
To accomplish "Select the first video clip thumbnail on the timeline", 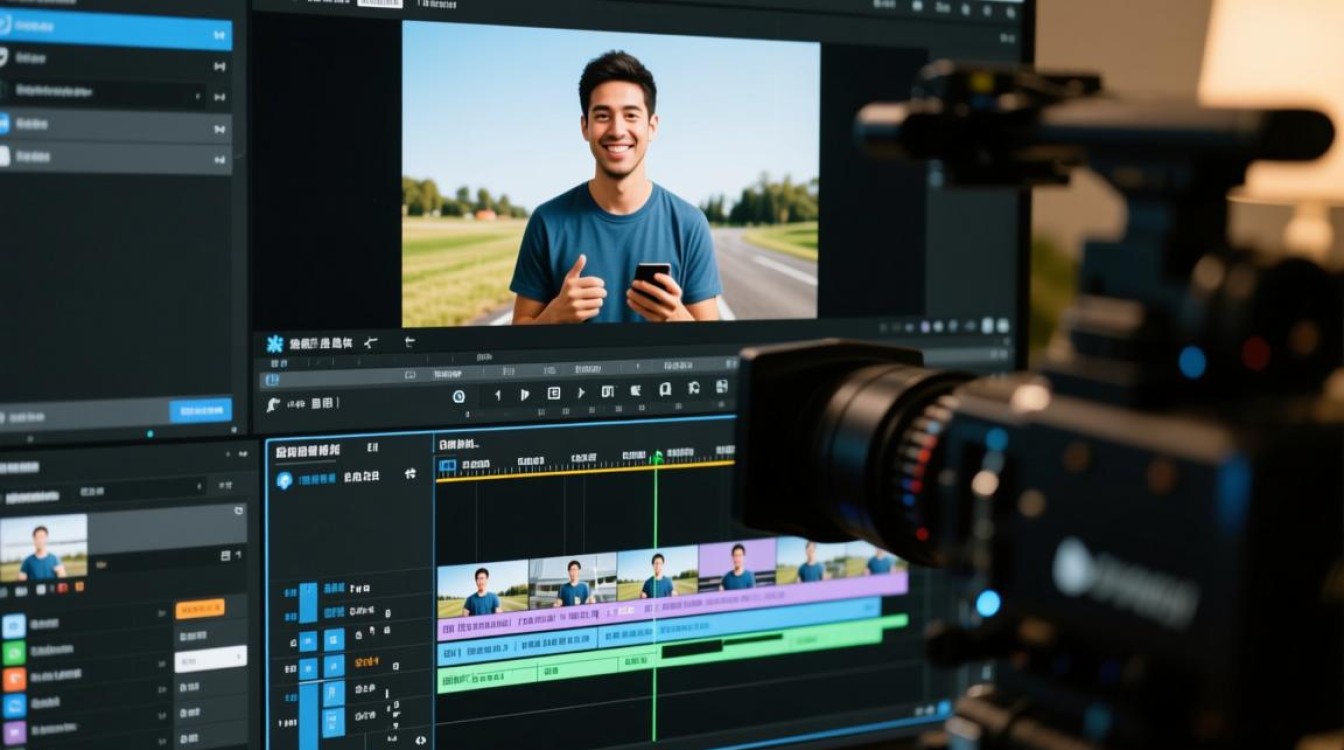I will (483, 589).
